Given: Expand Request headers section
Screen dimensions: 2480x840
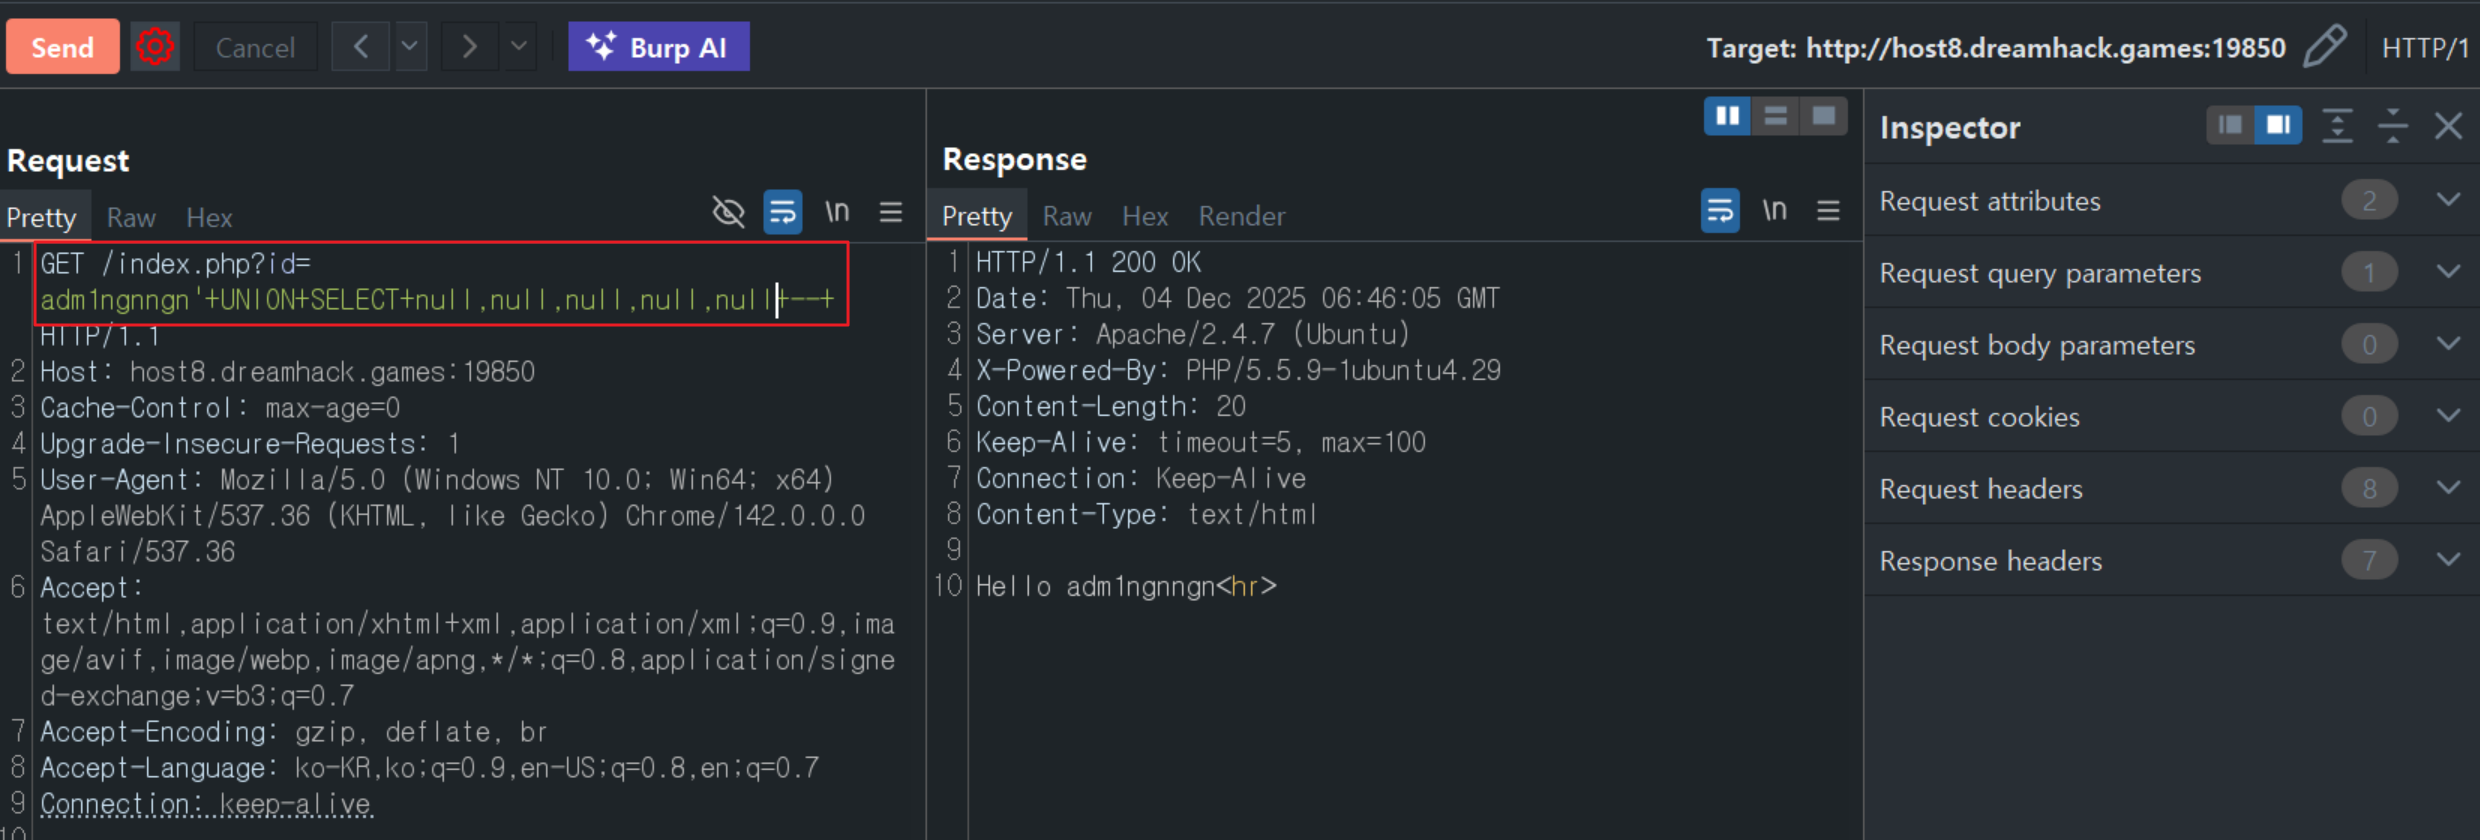Looking at the screenshot, I should [x=2448, y=488].
